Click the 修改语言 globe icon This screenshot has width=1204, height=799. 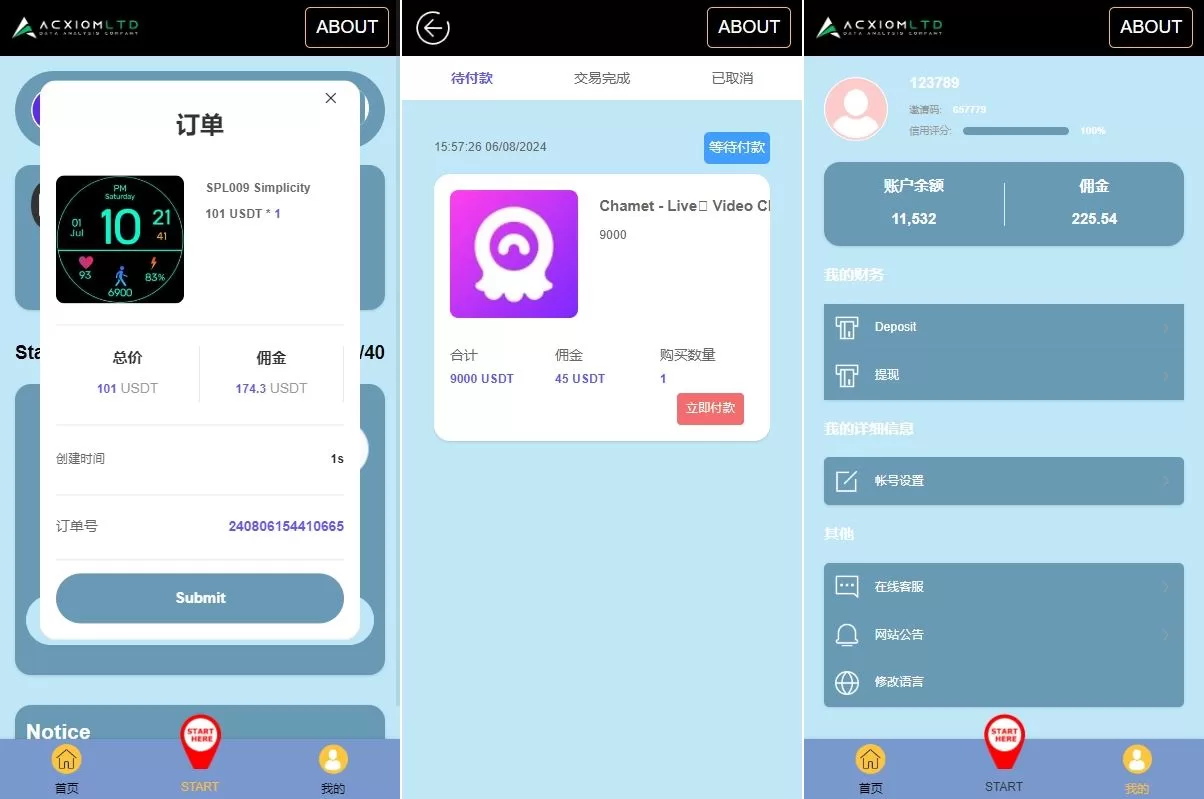click(847, 682)
